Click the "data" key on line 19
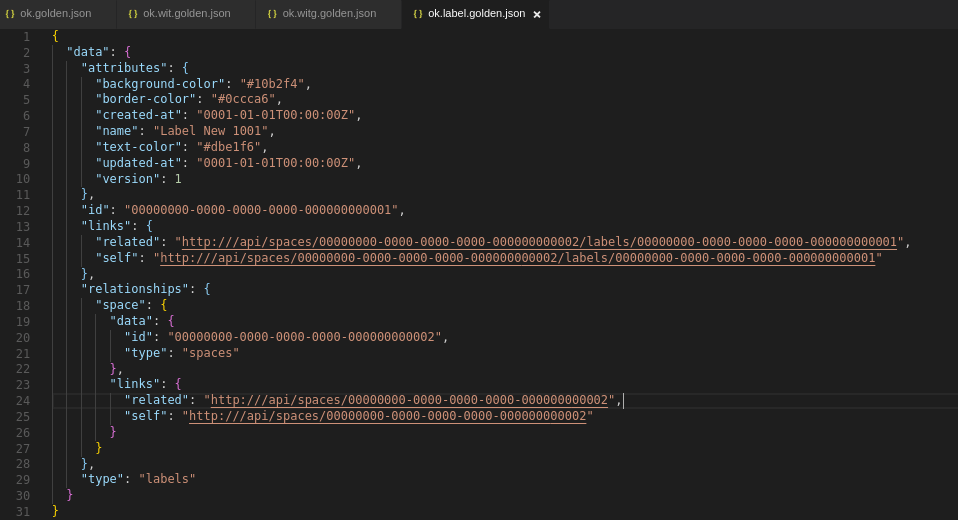The image size is (958, 520). tap(131, 320)
